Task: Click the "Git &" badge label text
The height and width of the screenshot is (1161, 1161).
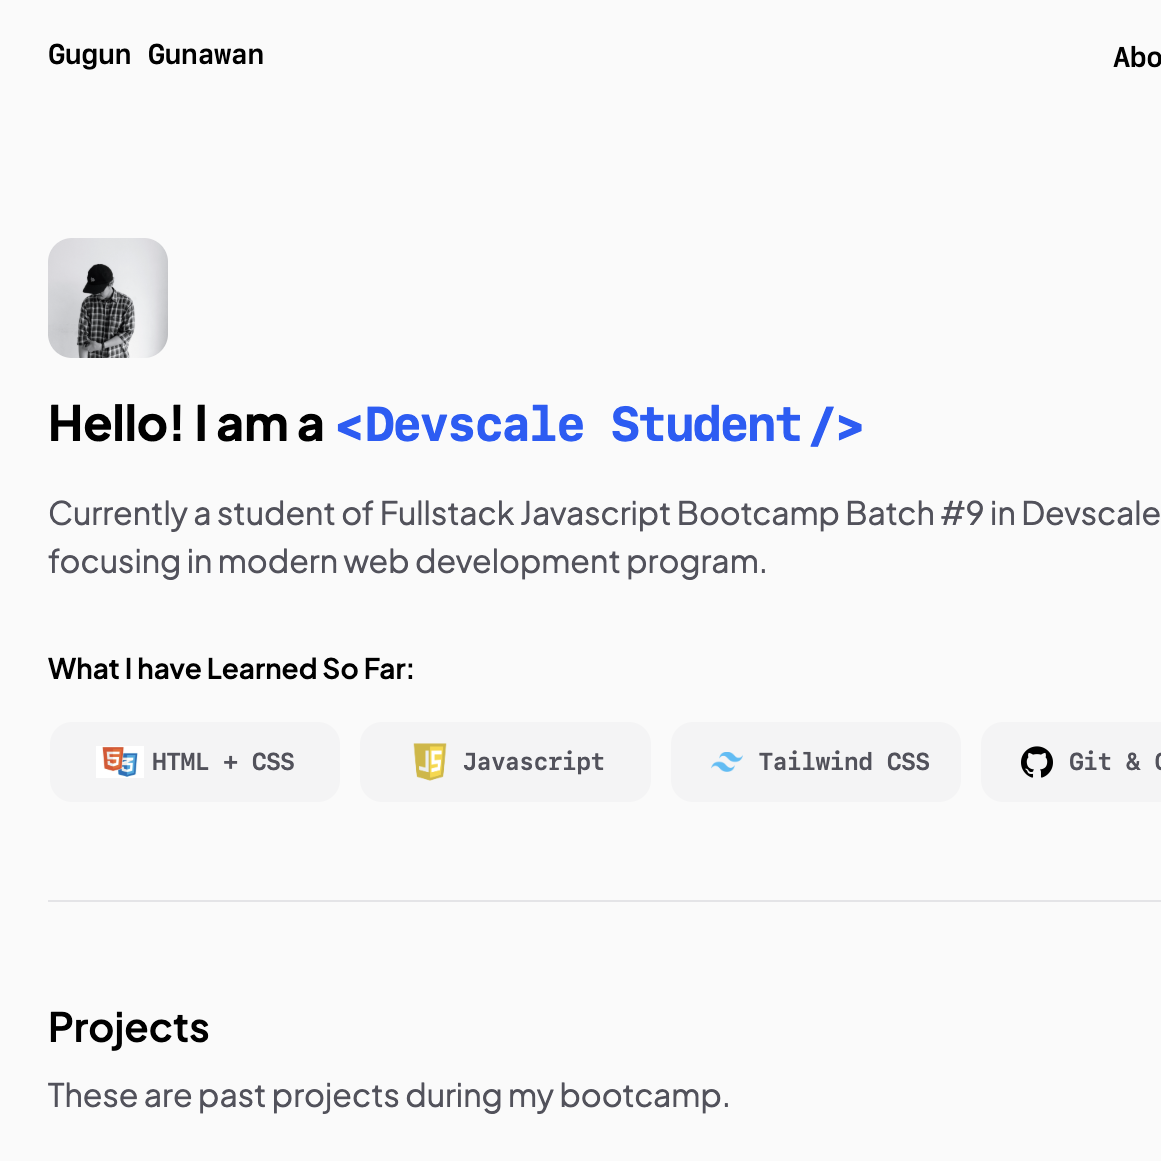Action: [x=1104, y=762]
